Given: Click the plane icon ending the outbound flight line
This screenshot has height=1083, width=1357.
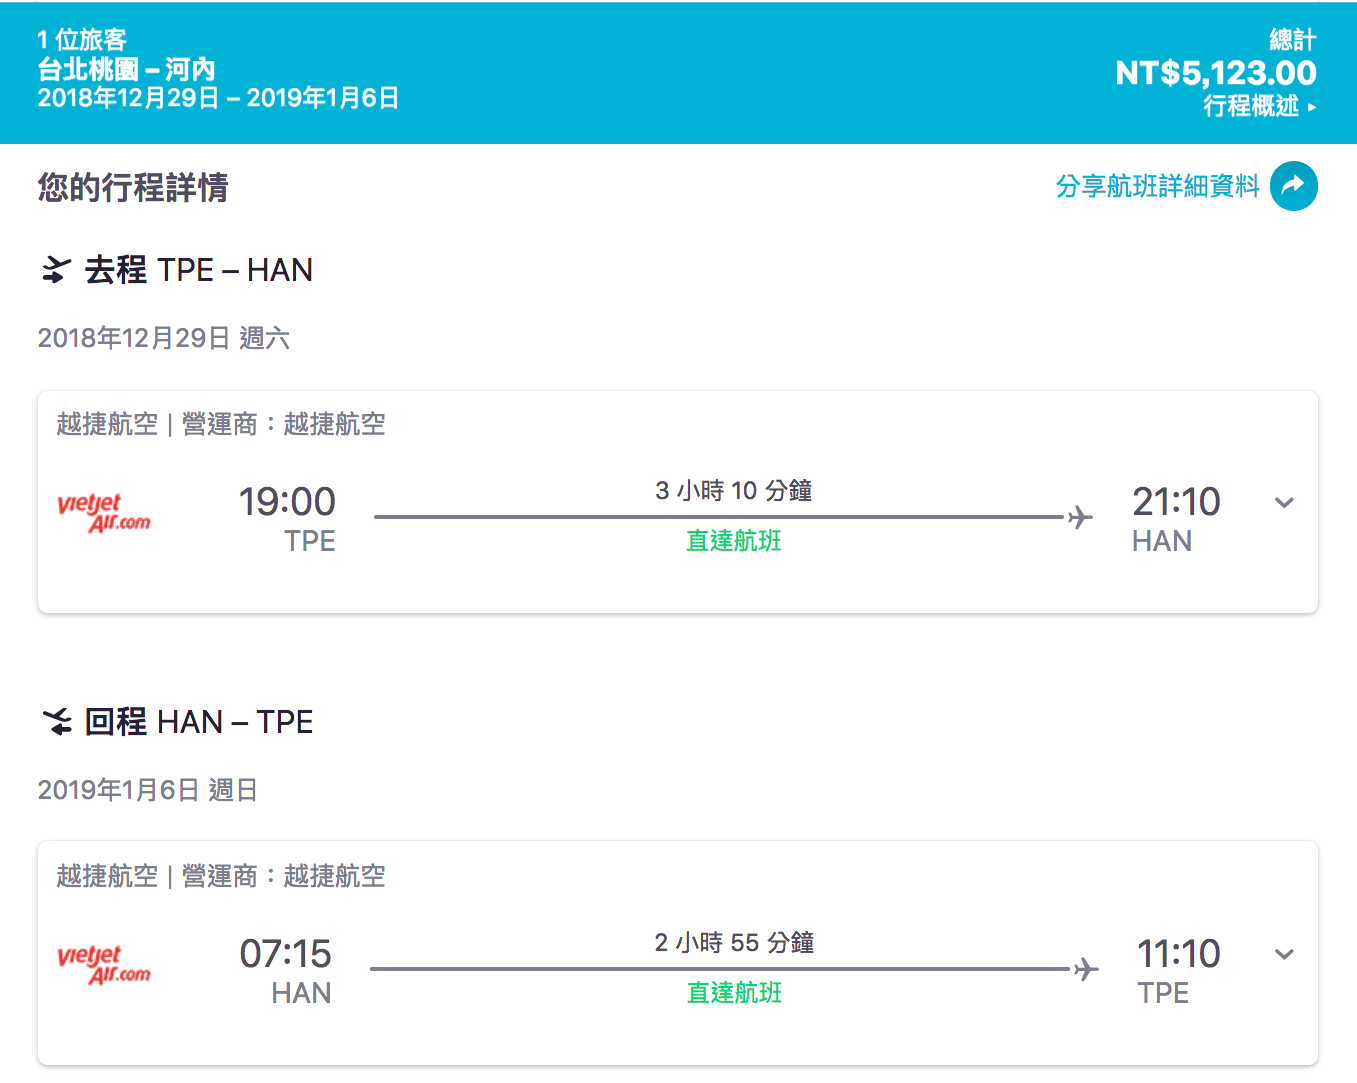Looking at the screenshot, I should tap(1080, 517).
